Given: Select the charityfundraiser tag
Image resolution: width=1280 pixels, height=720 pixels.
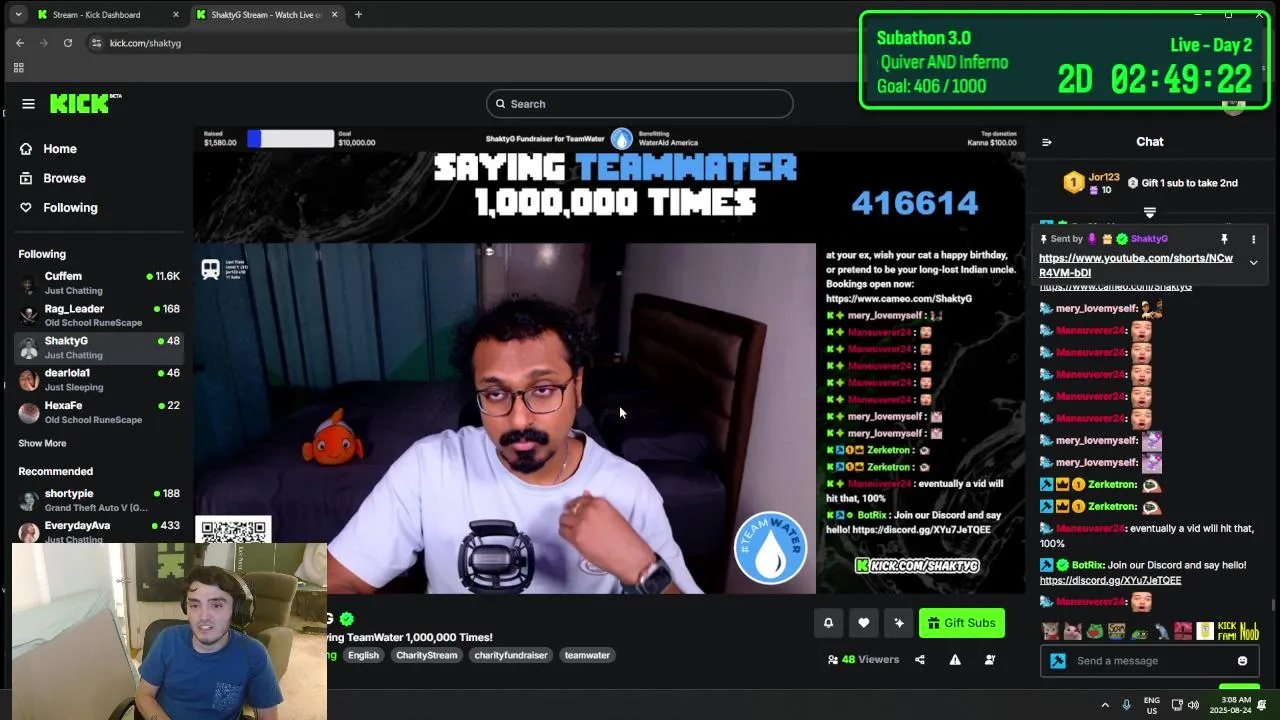Looking at the screenshot, I should pyautogui.click(x=511, y=655).
